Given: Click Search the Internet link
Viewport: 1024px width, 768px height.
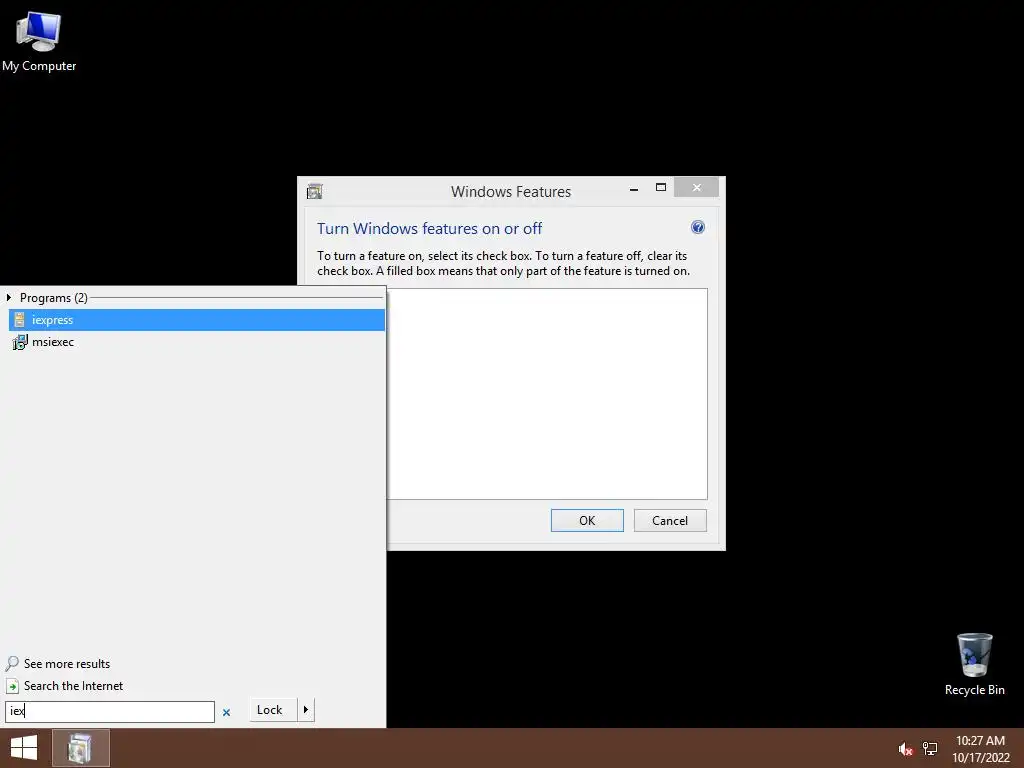Looking at the screenshot, I should pos(73,686).
